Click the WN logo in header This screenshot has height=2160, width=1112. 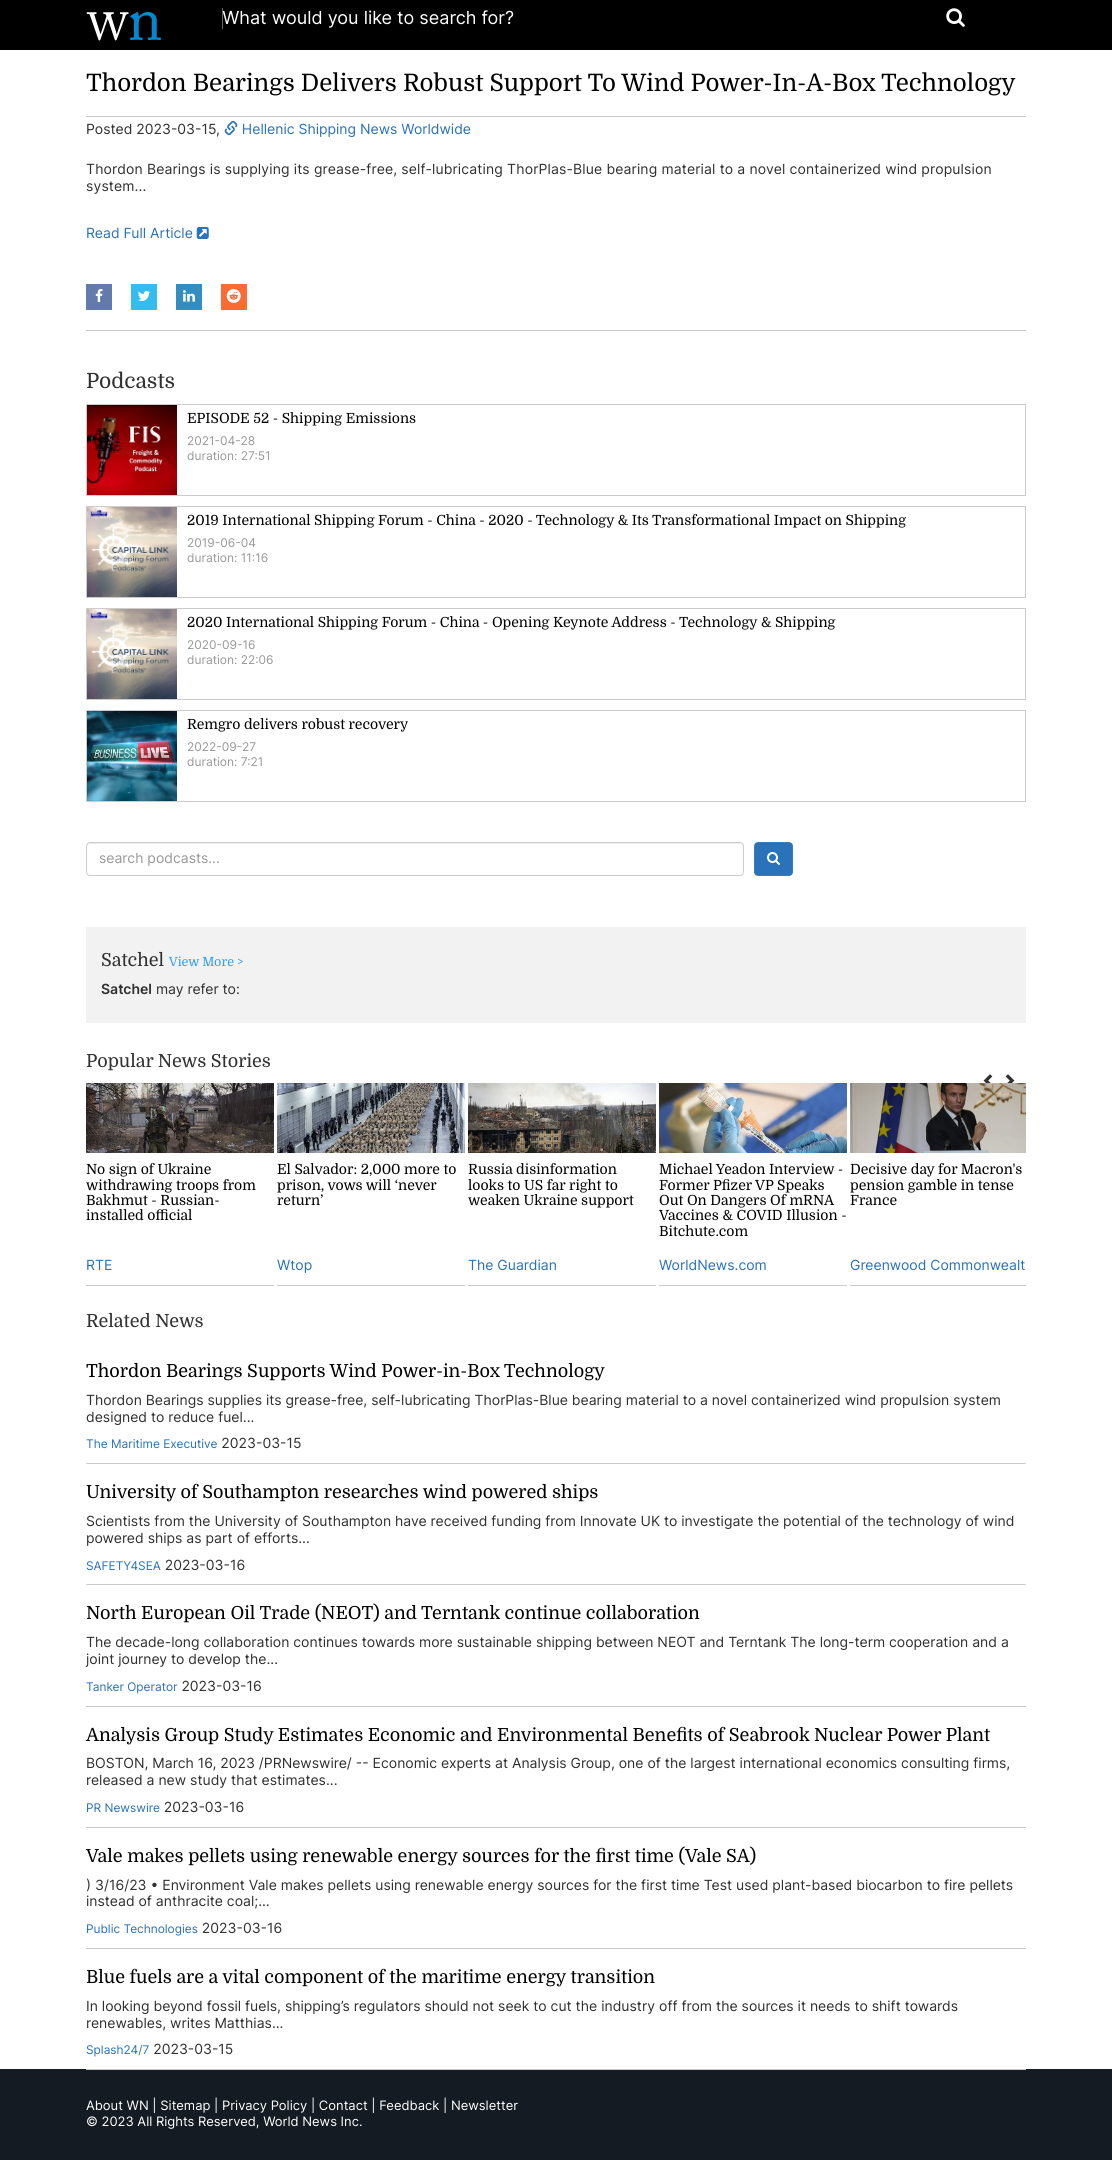[x=123, y=24]
